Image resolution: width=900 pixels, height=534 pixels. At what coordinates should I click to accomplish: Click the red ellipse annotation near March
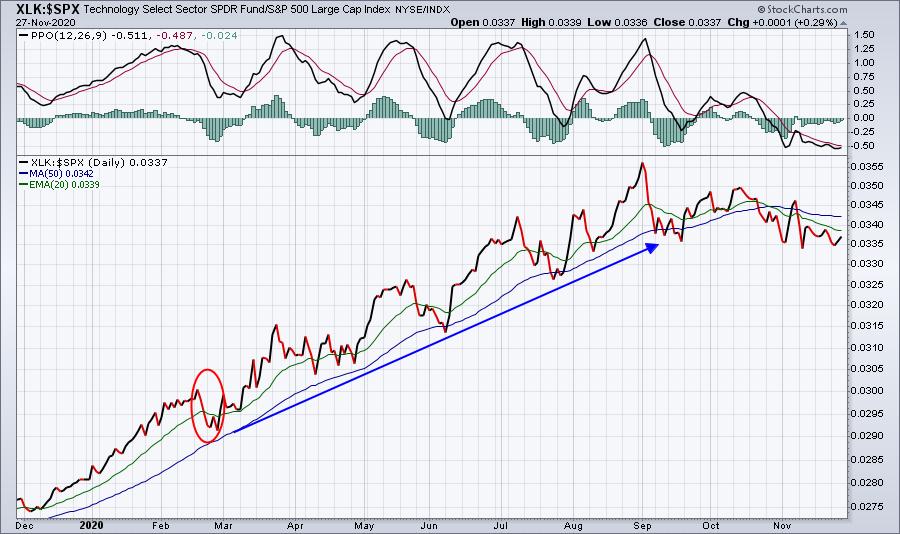pyautogui.click(x=208, y=405)
